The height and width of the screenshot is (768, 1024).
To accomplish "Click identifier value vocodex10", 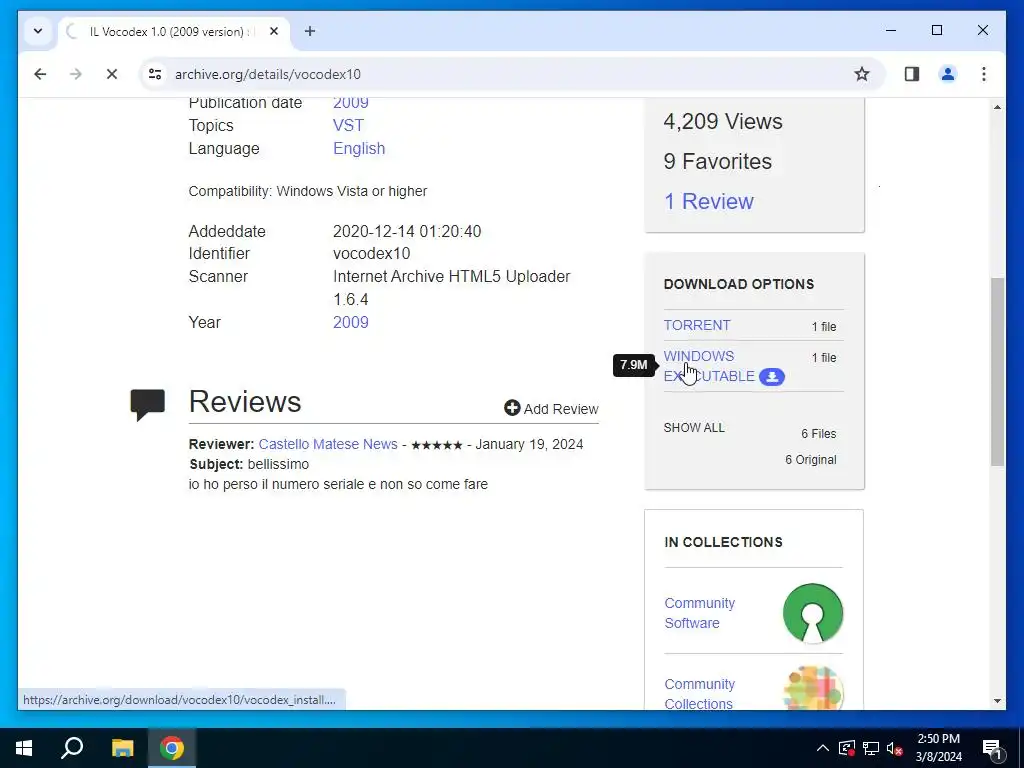I will click(372, 253).
